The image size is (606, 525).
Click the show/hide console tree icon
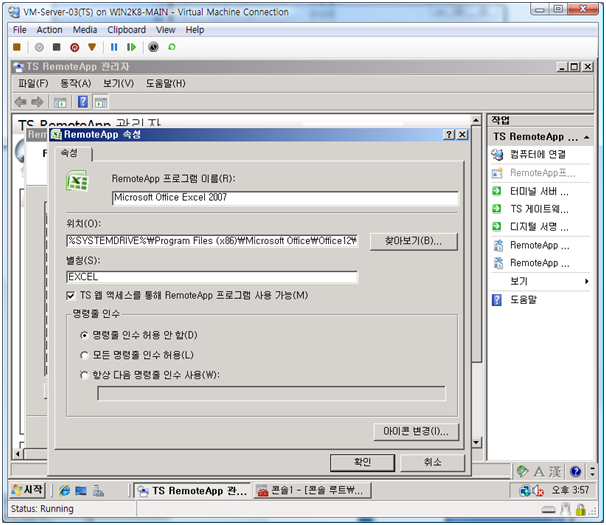click(x=60, y=102)
